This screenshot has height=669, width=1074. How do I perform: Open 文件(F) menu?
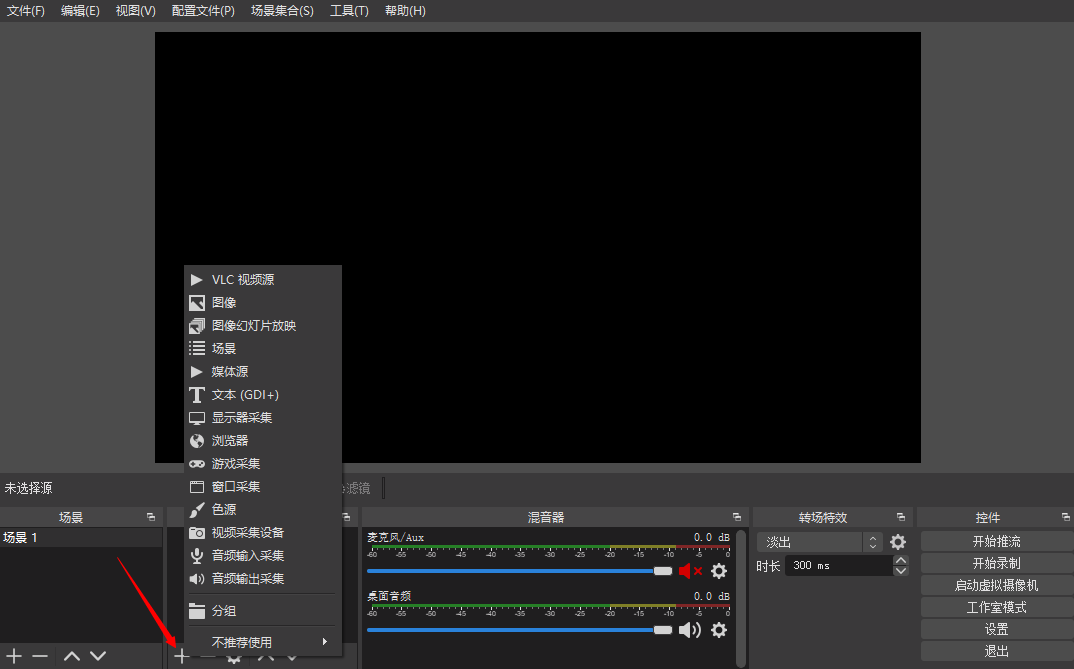(25, 11)
